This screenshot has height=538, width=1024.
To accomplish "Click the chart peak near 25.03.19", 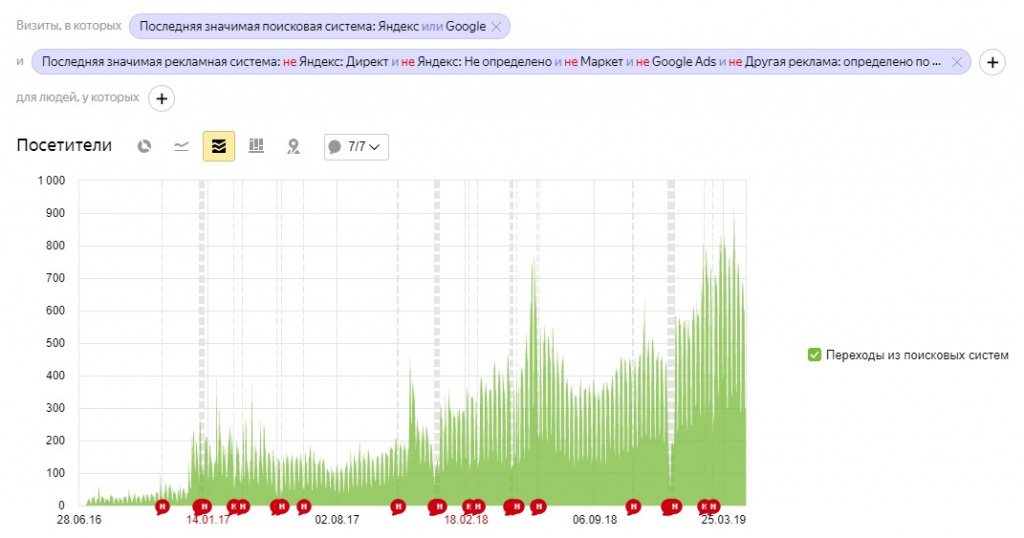I will point(733,212).
